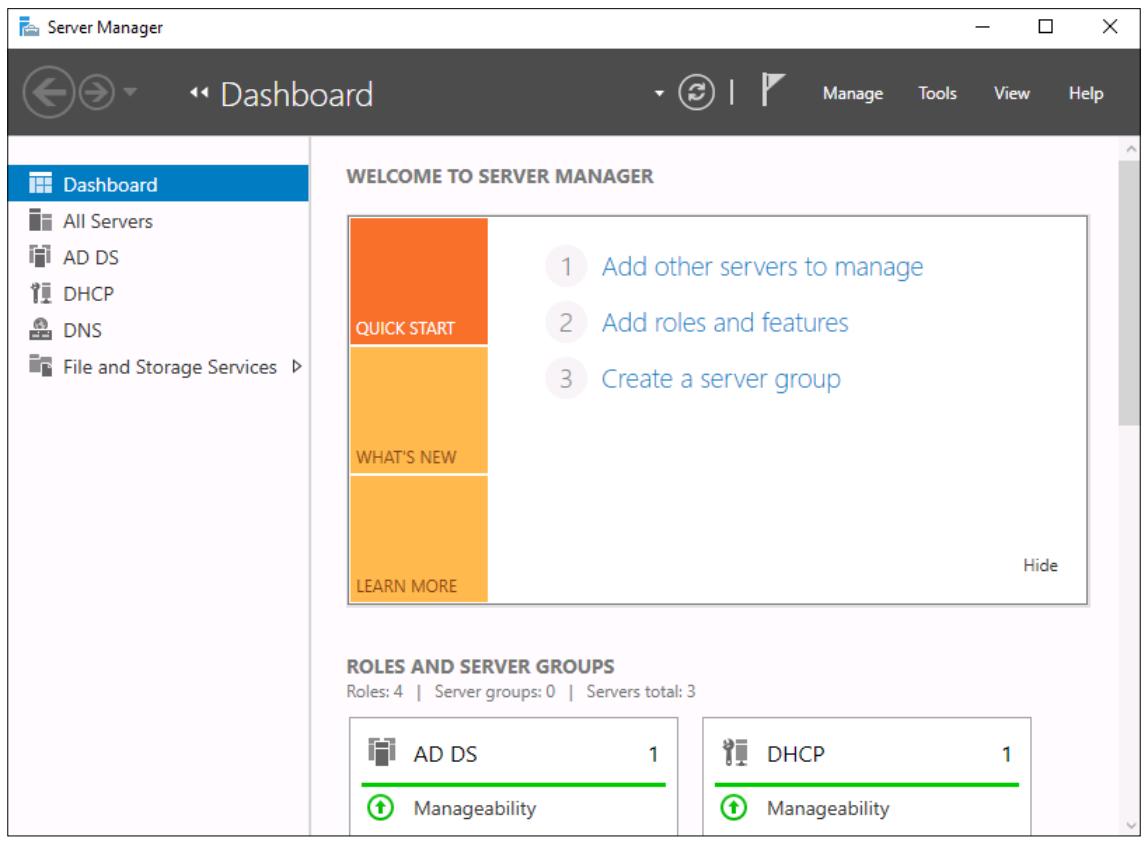Open the AD DS sidebar entry
Screen dimensions: 1144x842
[90, 258]
